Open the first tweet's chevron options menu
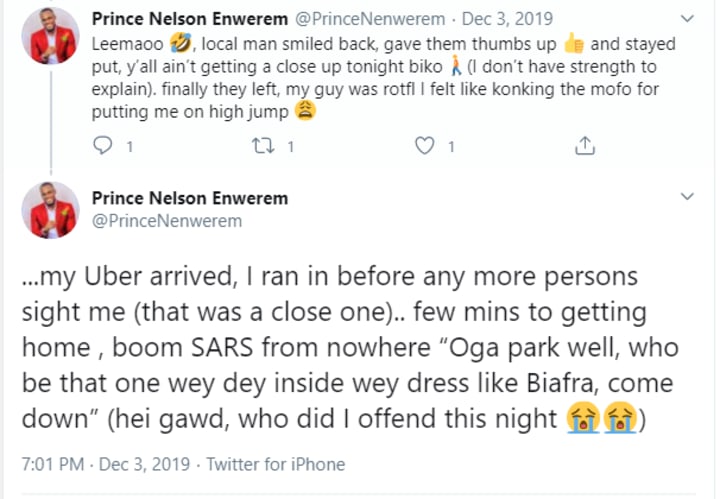The image size is (720, 499). click(x=687, y=18)
